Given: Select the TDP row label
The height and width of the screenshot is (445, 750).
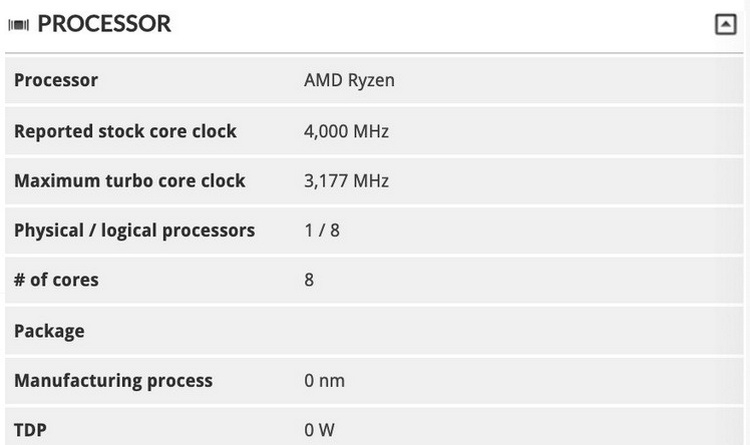Looking at the screenshot, I should pos(30,430).
